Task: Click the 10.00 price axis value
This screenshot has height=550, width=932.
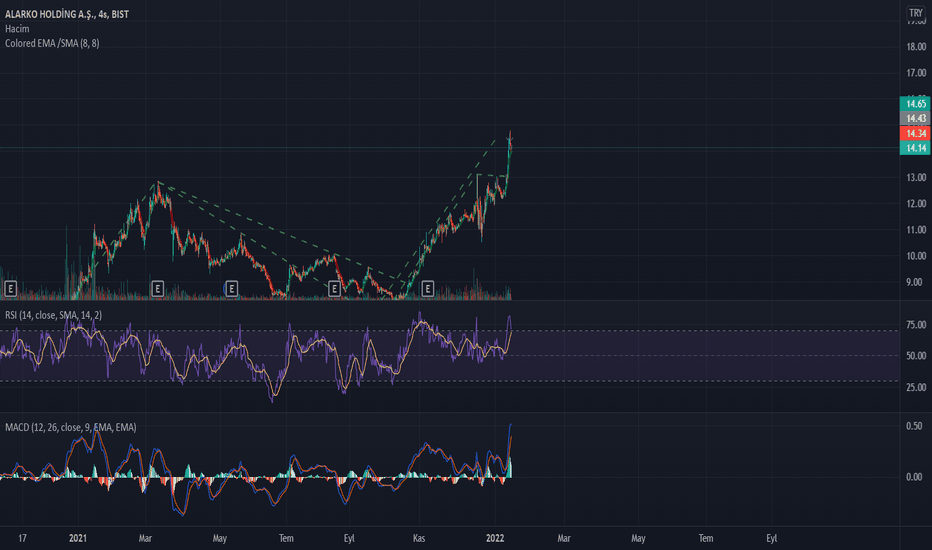Action: coord(916,256)
